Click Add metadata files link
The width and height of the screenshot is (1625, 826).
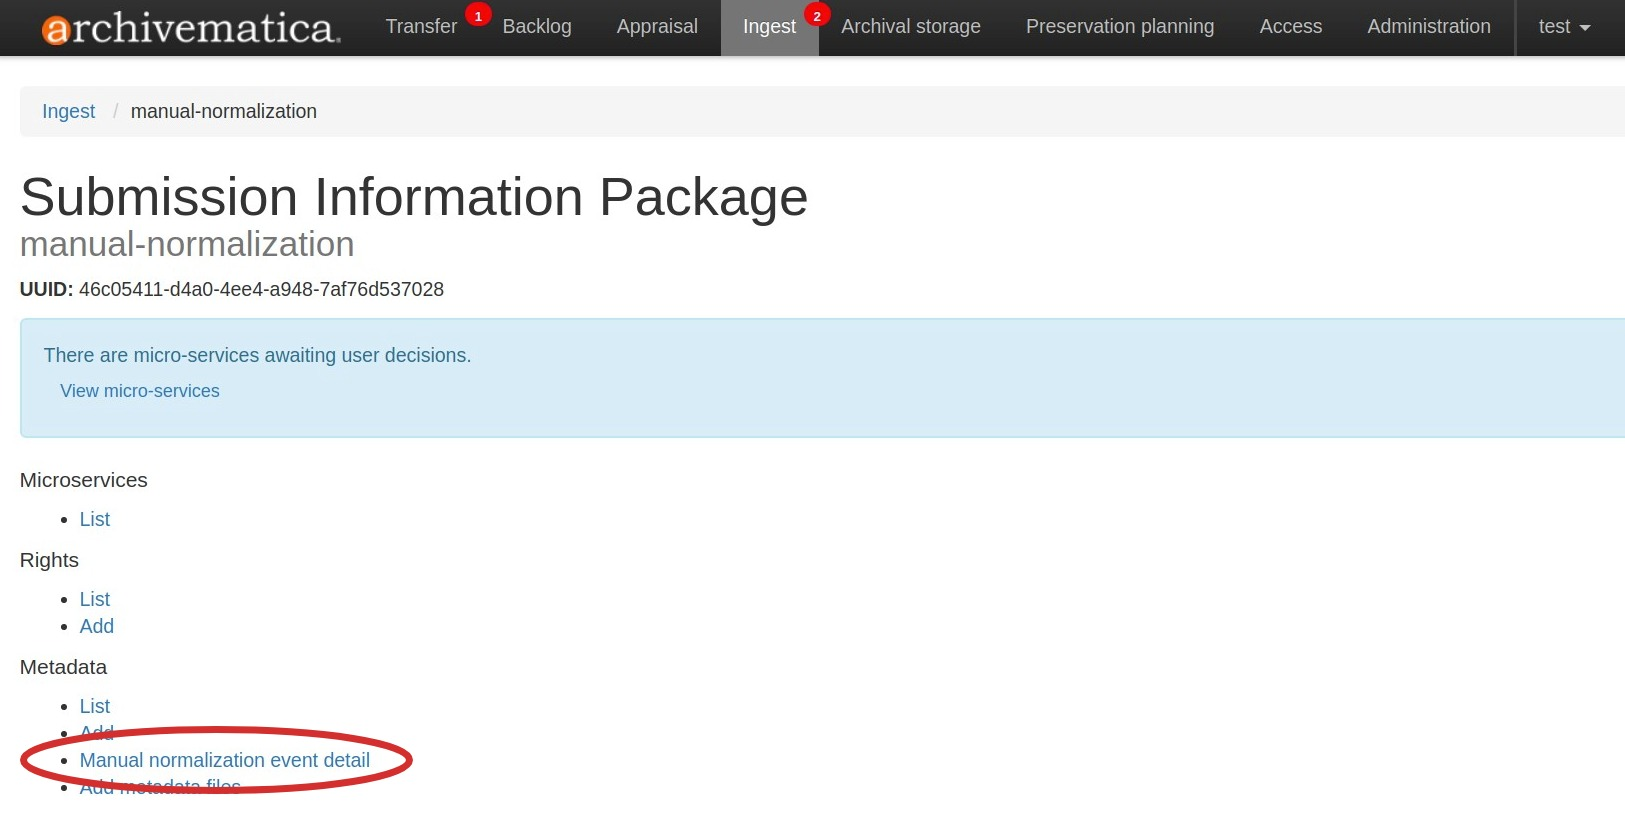click(160, 788)
